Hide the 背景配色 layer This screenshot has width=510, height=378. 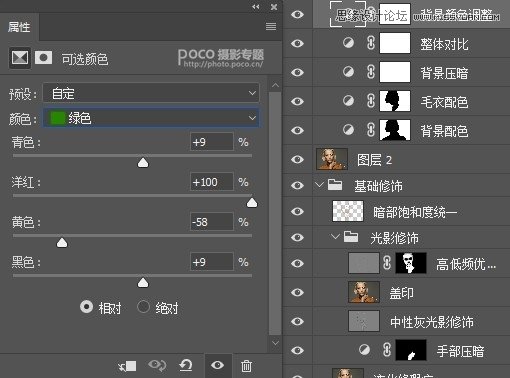[x=297, y=130]
